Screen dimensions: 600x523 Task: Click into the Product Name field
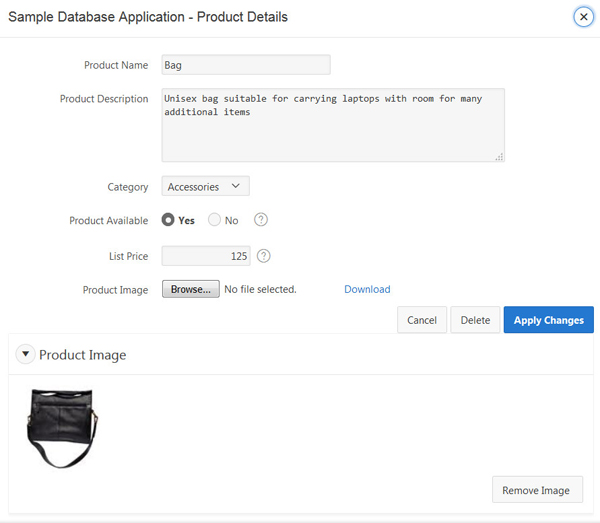pos(246,65)
